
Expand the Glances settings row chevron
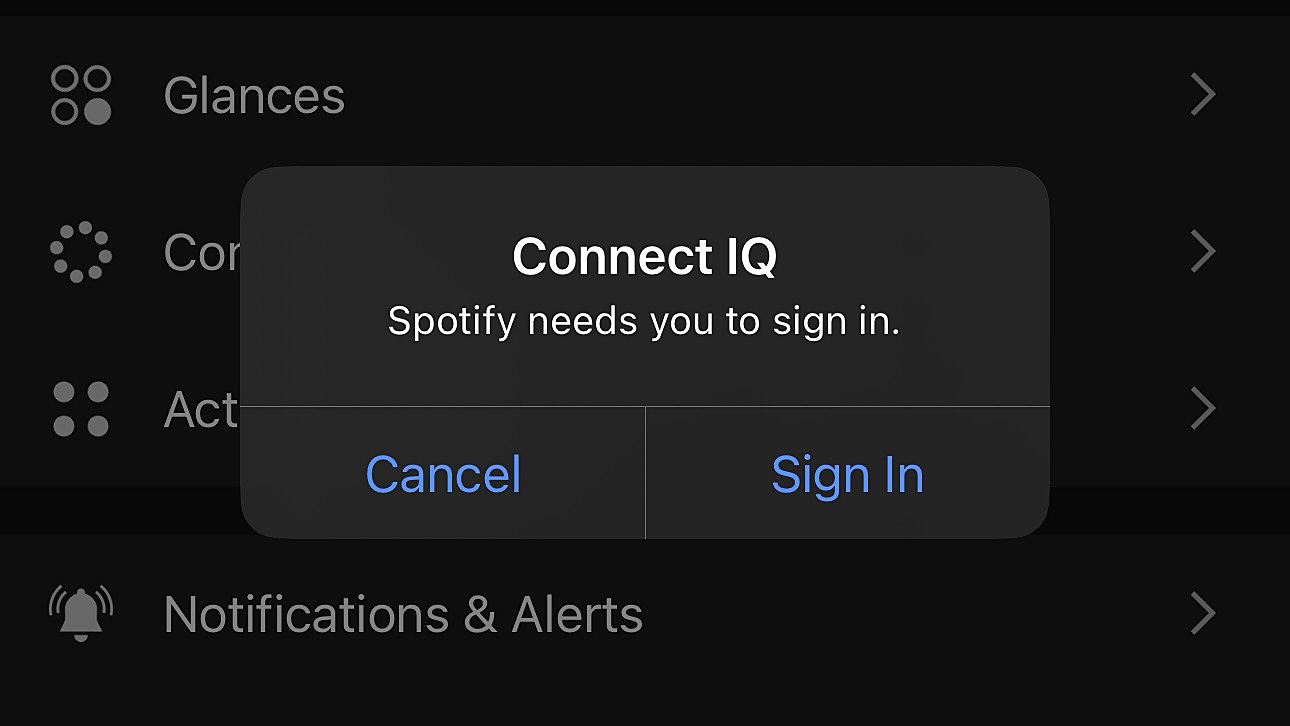tap(1201, 94)
